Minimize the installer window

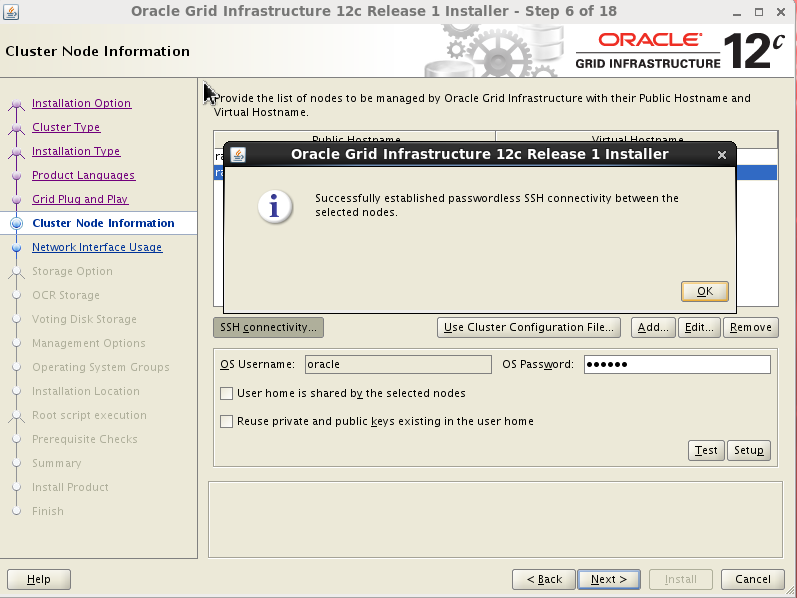click(x=737, y=12)
